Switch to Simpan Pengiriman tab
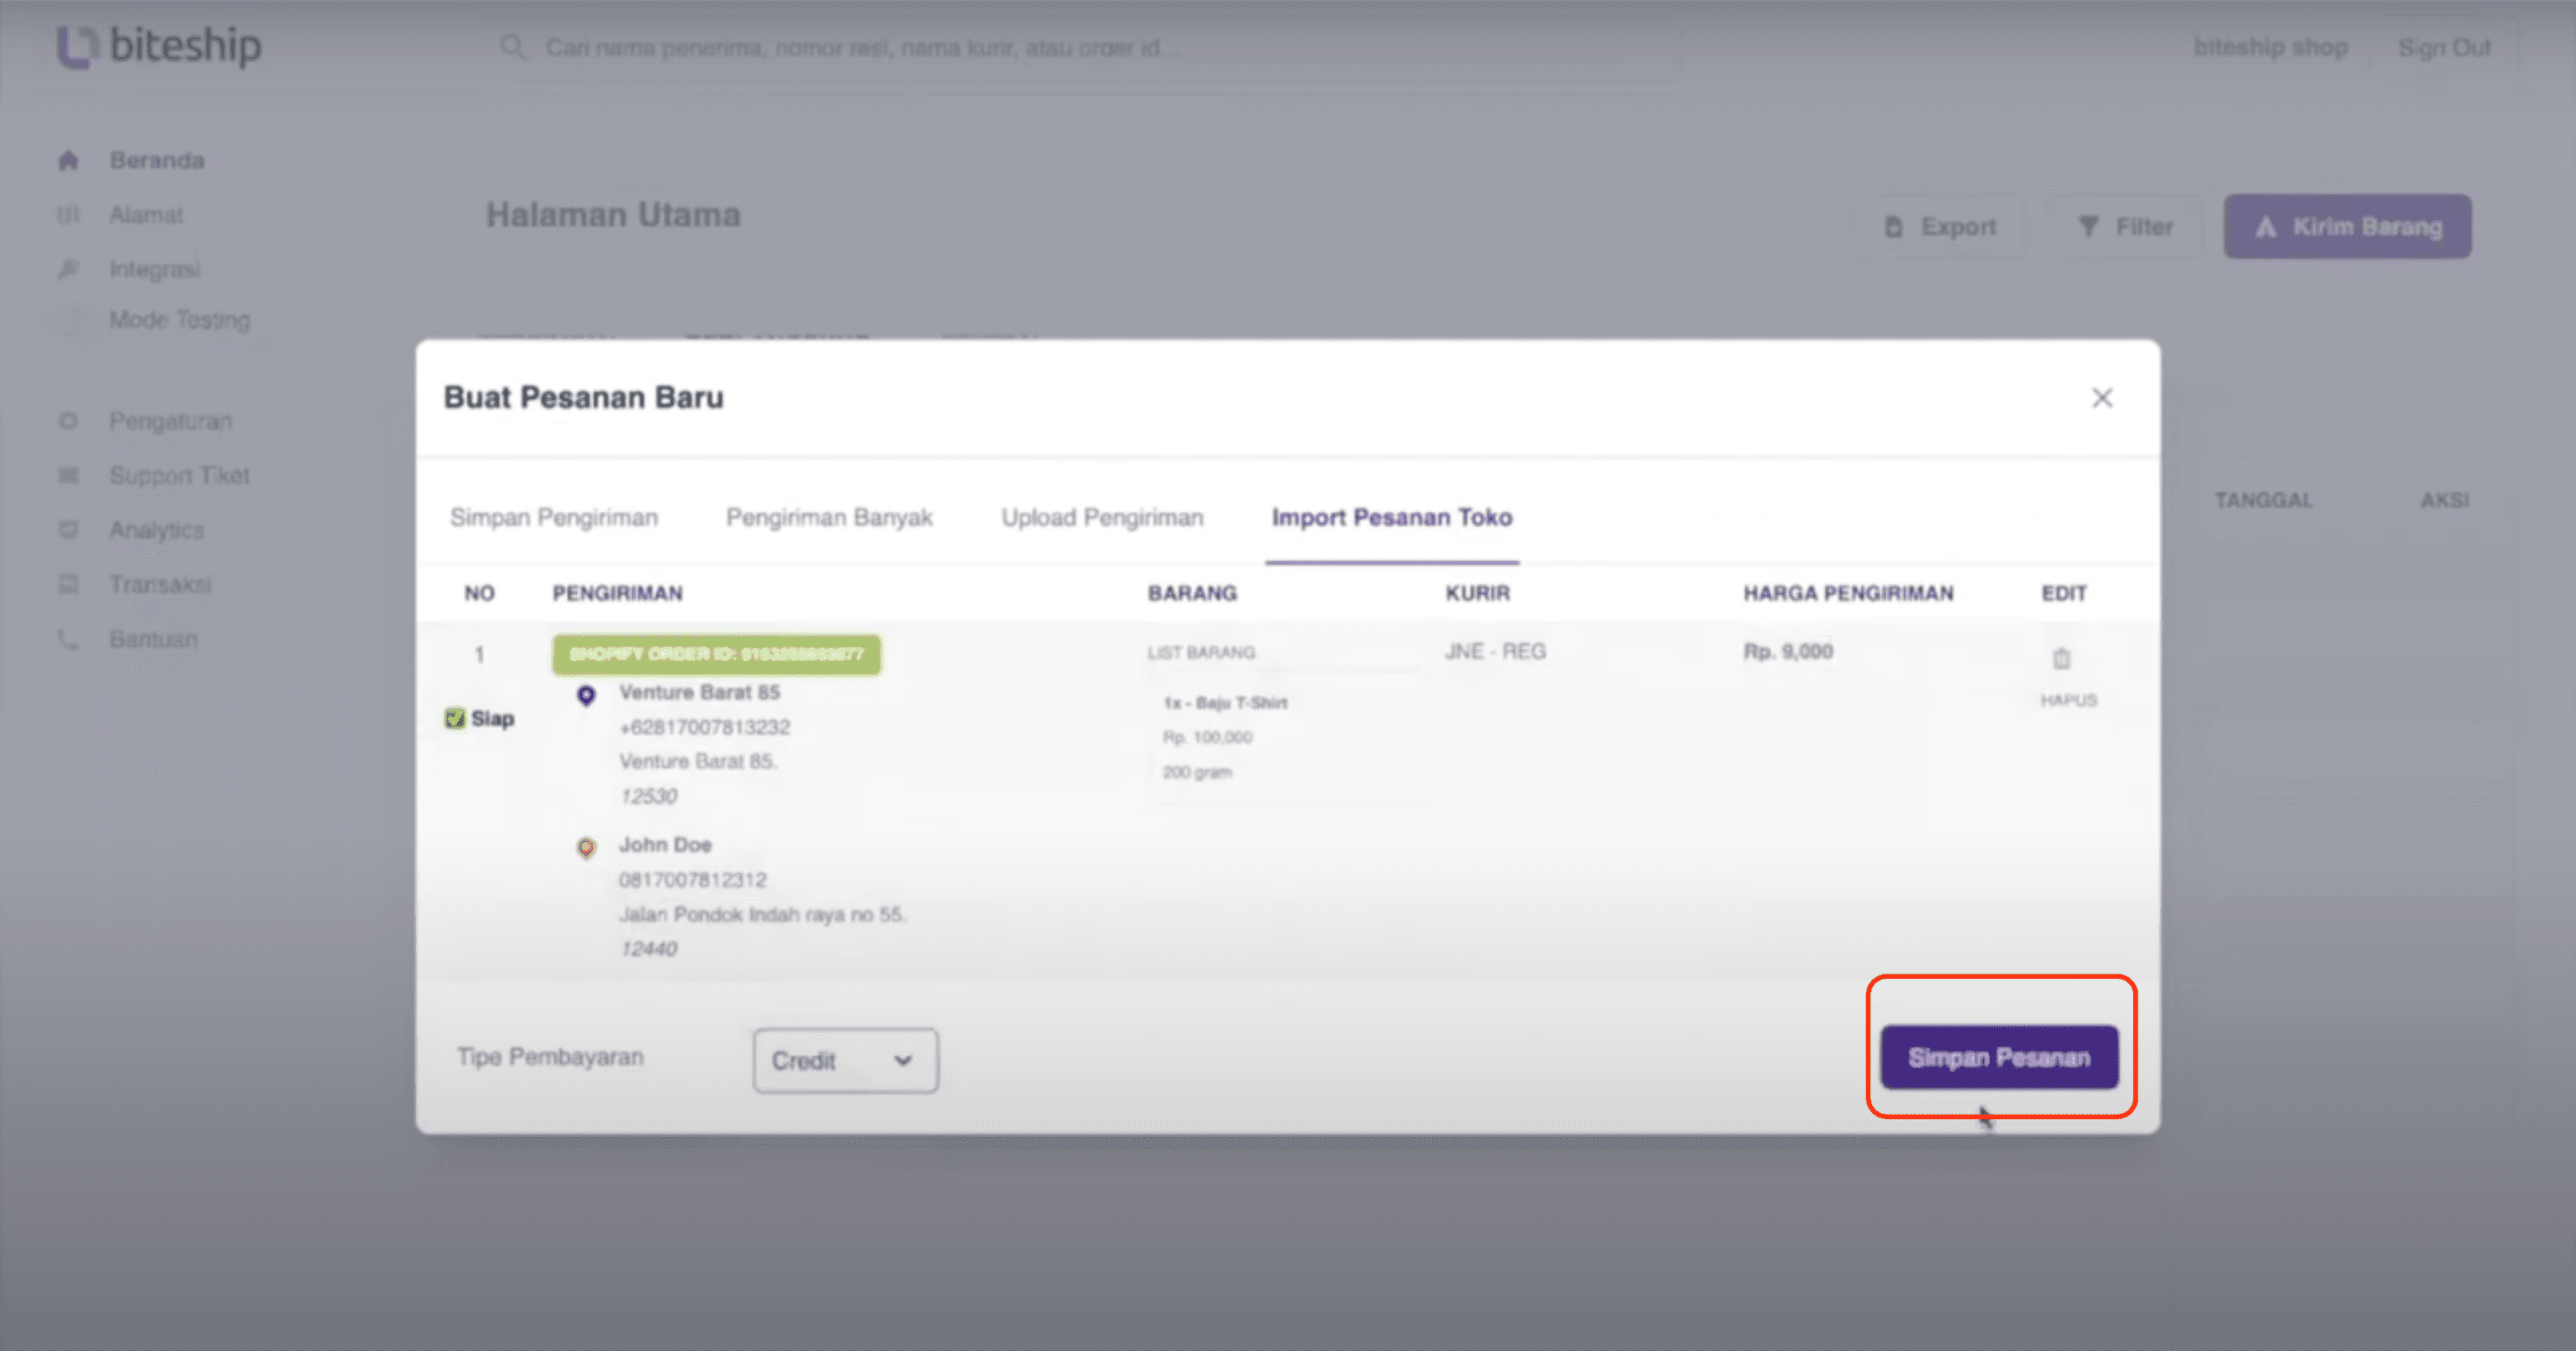 coord(554,517)
